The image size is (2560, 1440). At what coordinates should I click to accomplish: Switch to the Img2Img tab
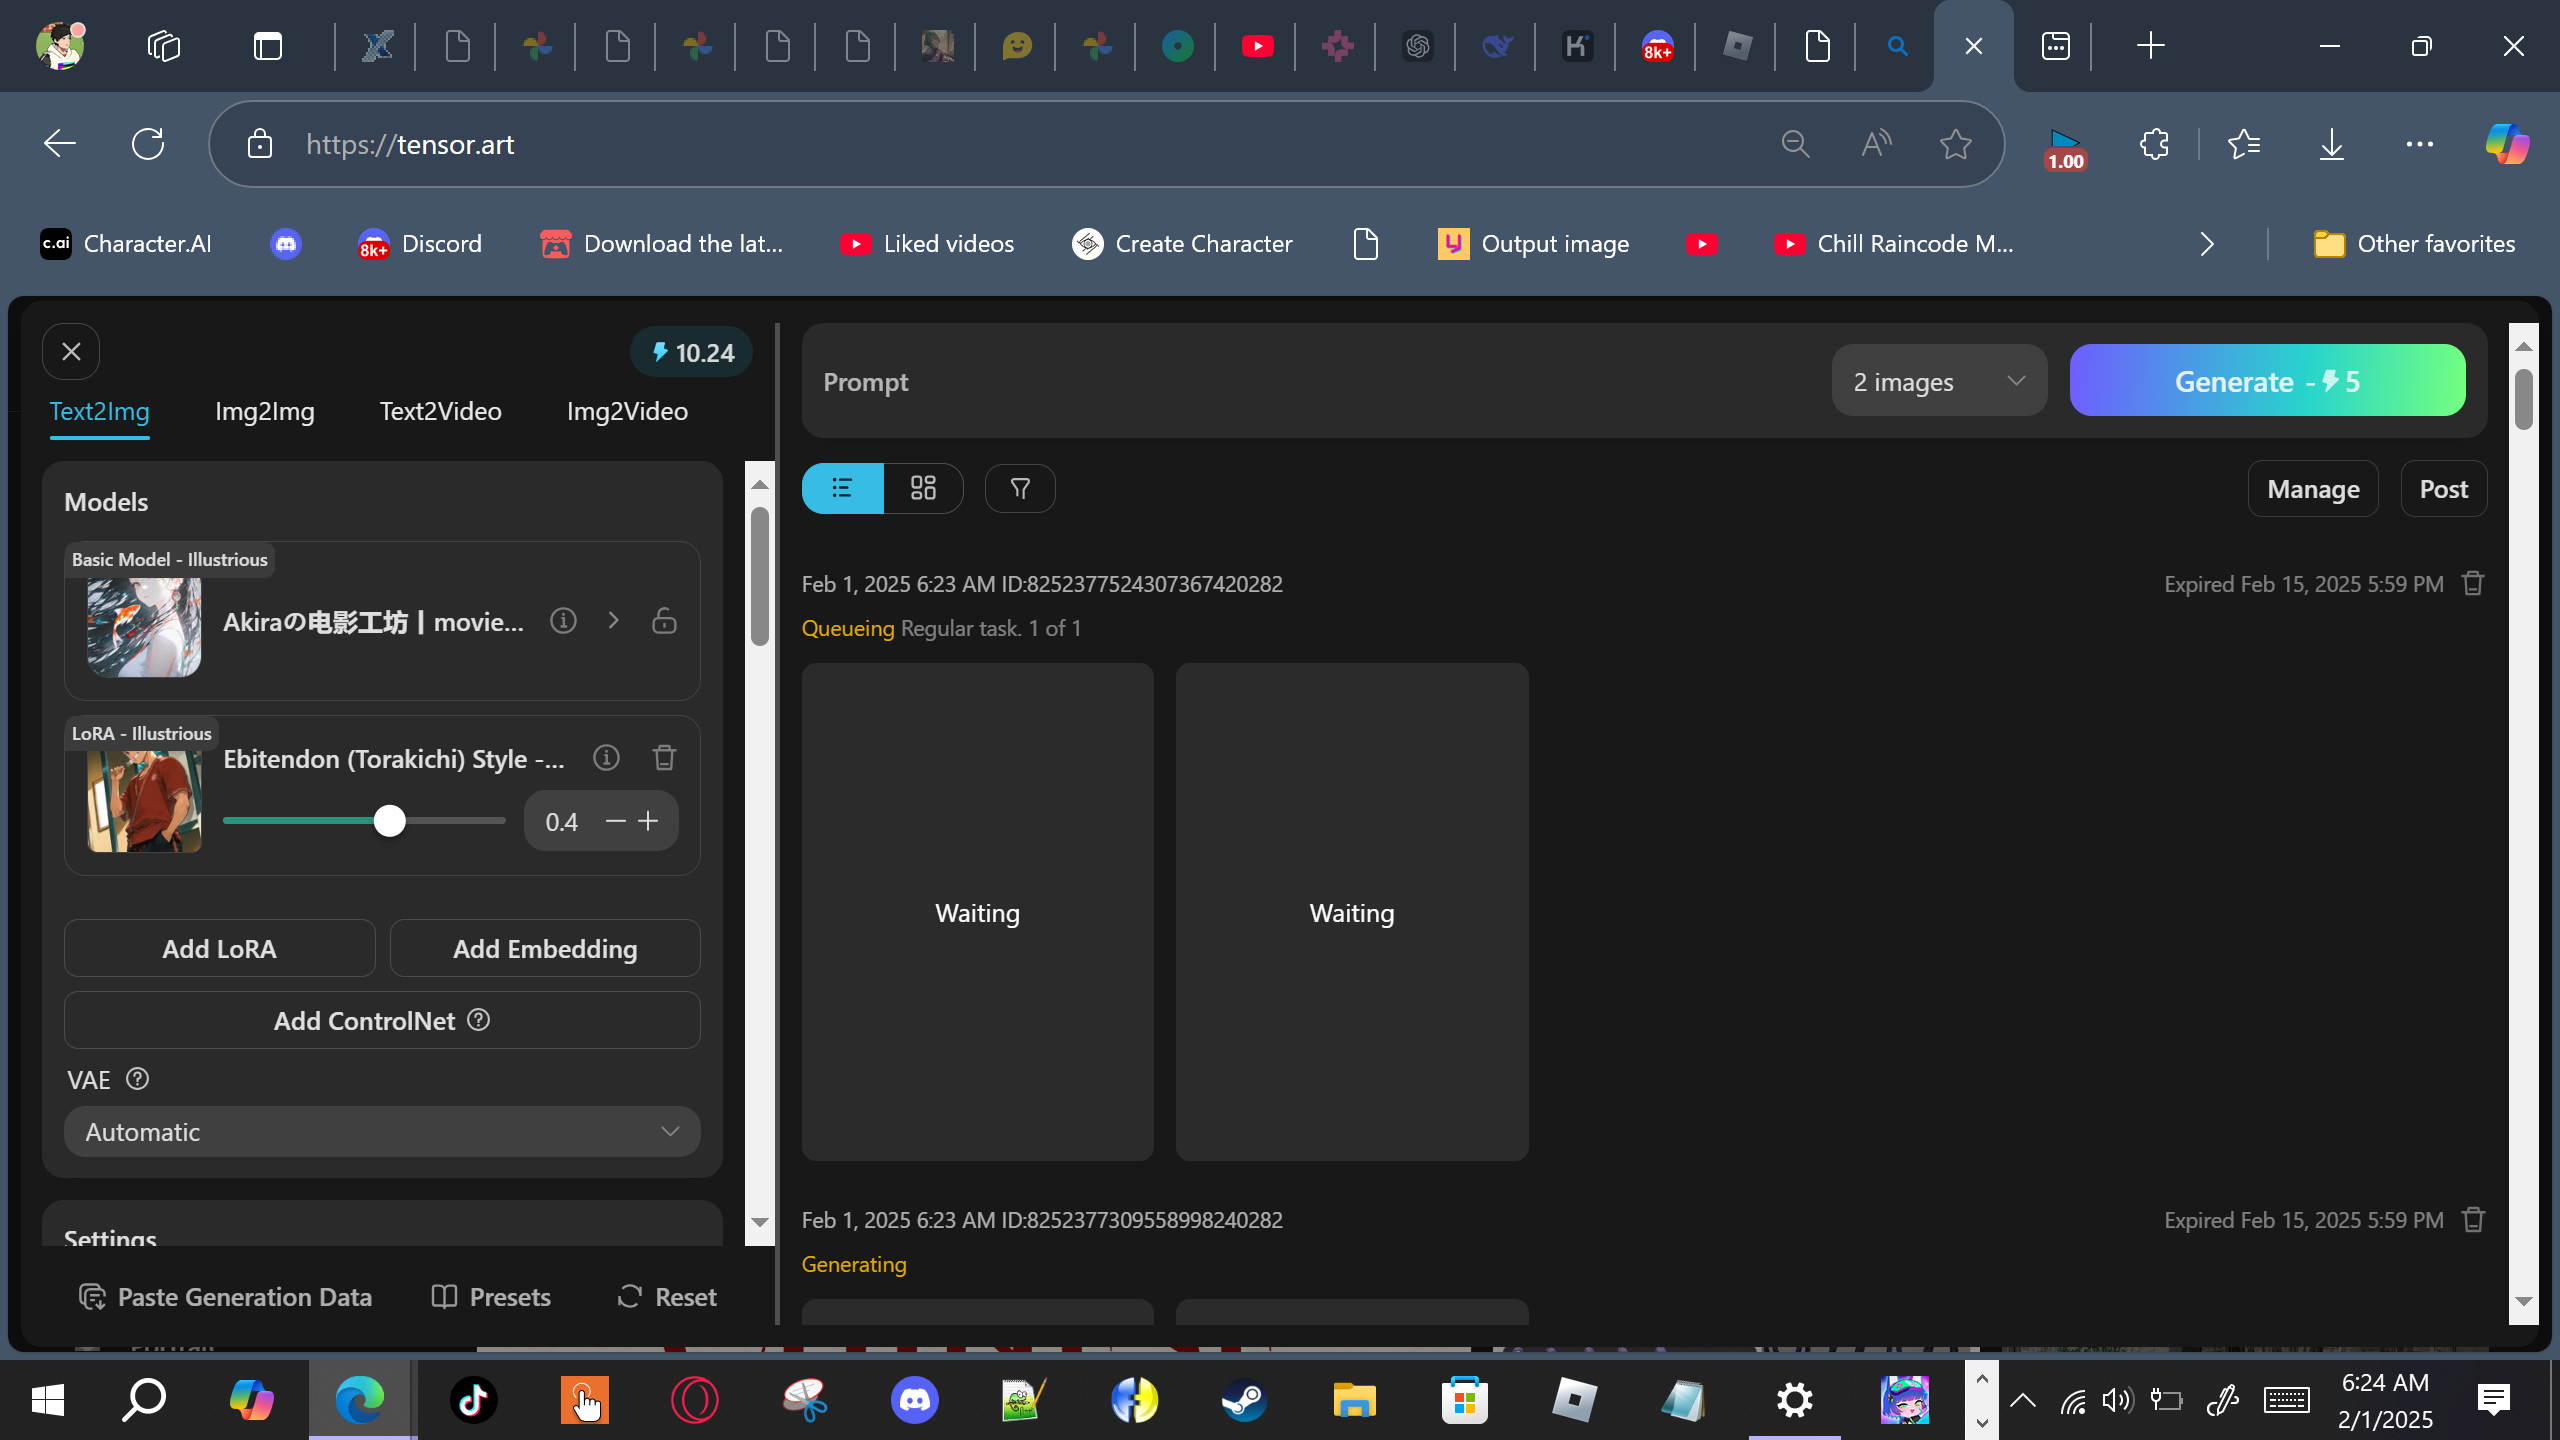coord(264,411)
